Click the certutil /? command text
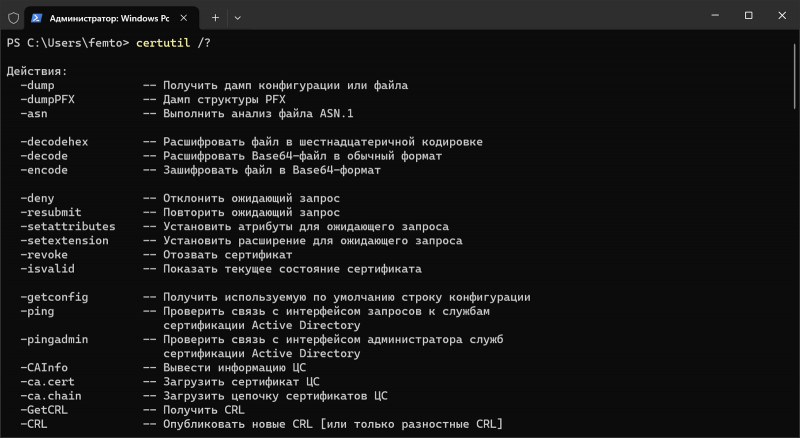800x438 pixels. pyautogui.click(x=173, y=43)
